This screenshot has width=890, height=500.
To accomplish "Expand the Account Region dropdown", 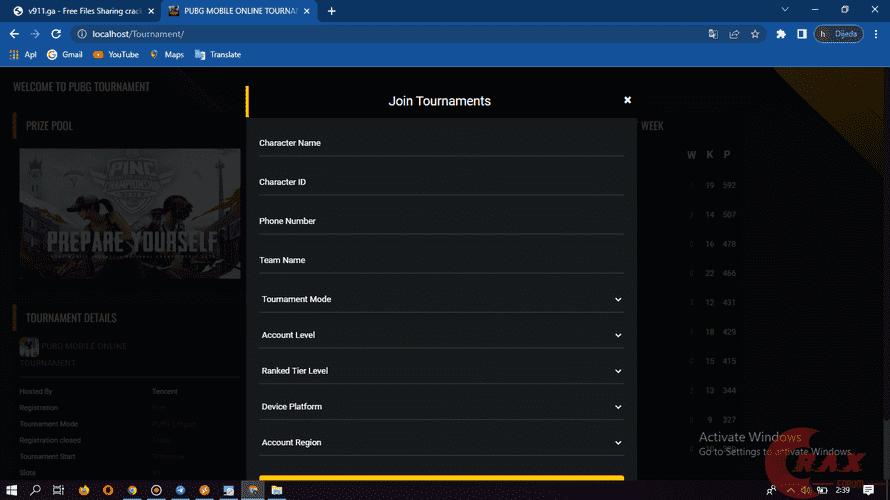I will (441, 442).
